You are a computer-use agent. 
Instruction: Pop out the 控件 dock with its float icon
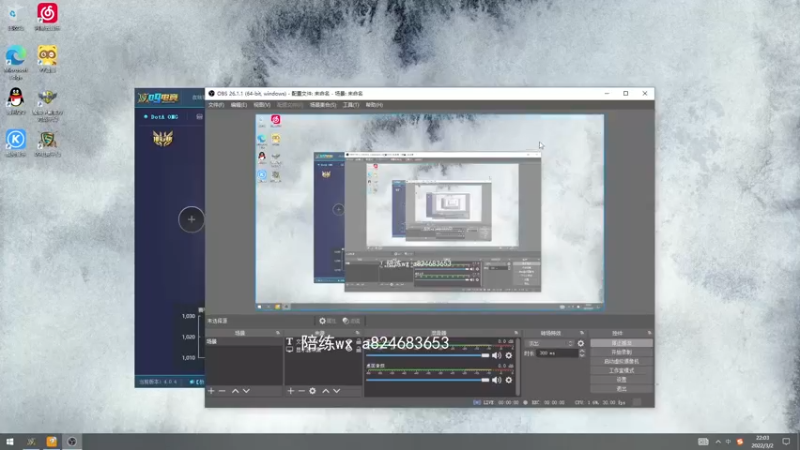tap(649, 333)
